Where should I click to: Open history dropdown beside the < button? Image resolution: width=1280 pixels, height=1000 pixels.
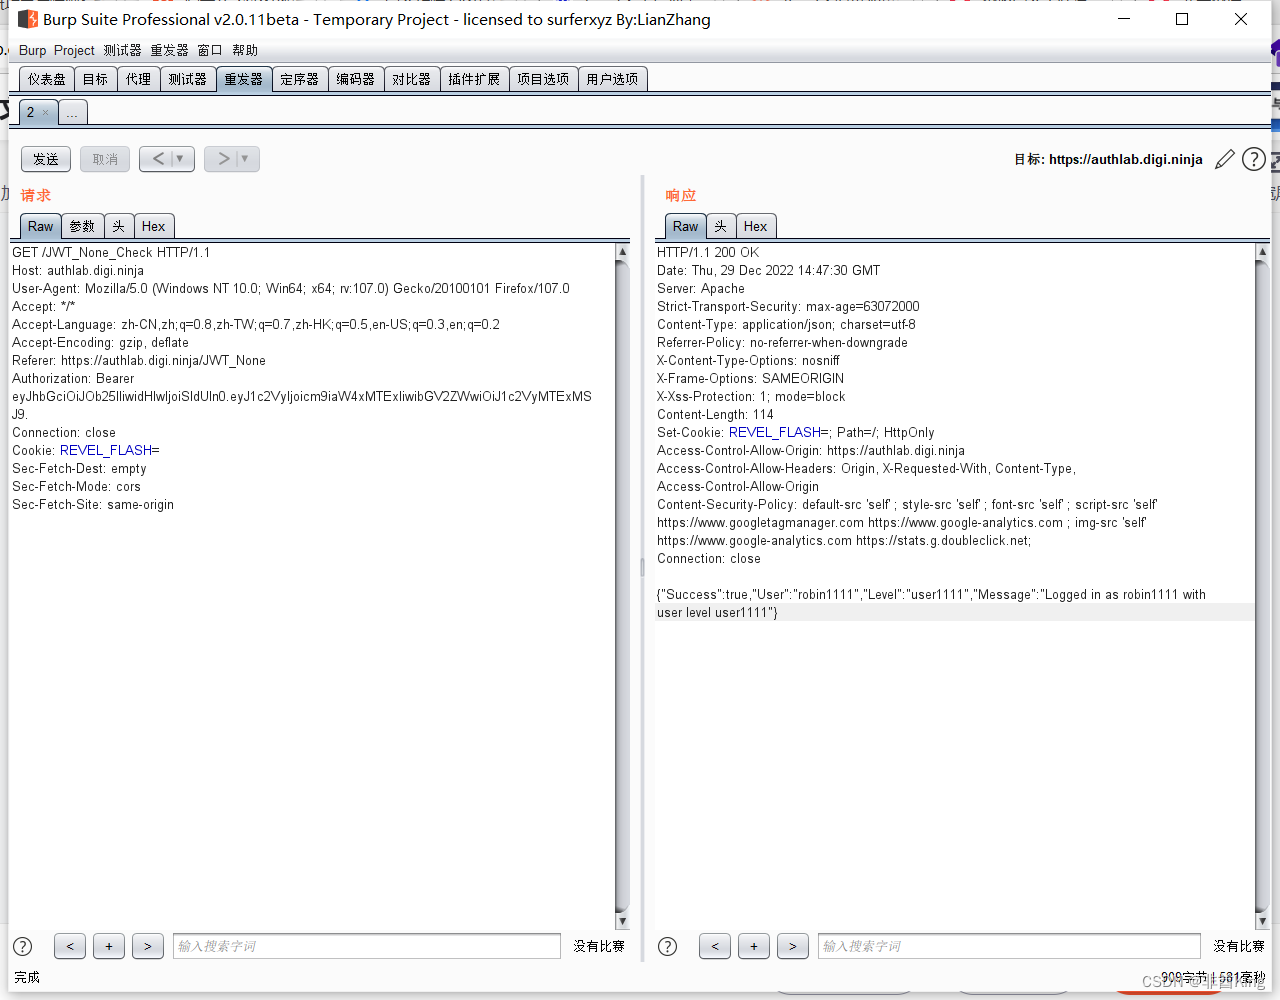[181, 159]
